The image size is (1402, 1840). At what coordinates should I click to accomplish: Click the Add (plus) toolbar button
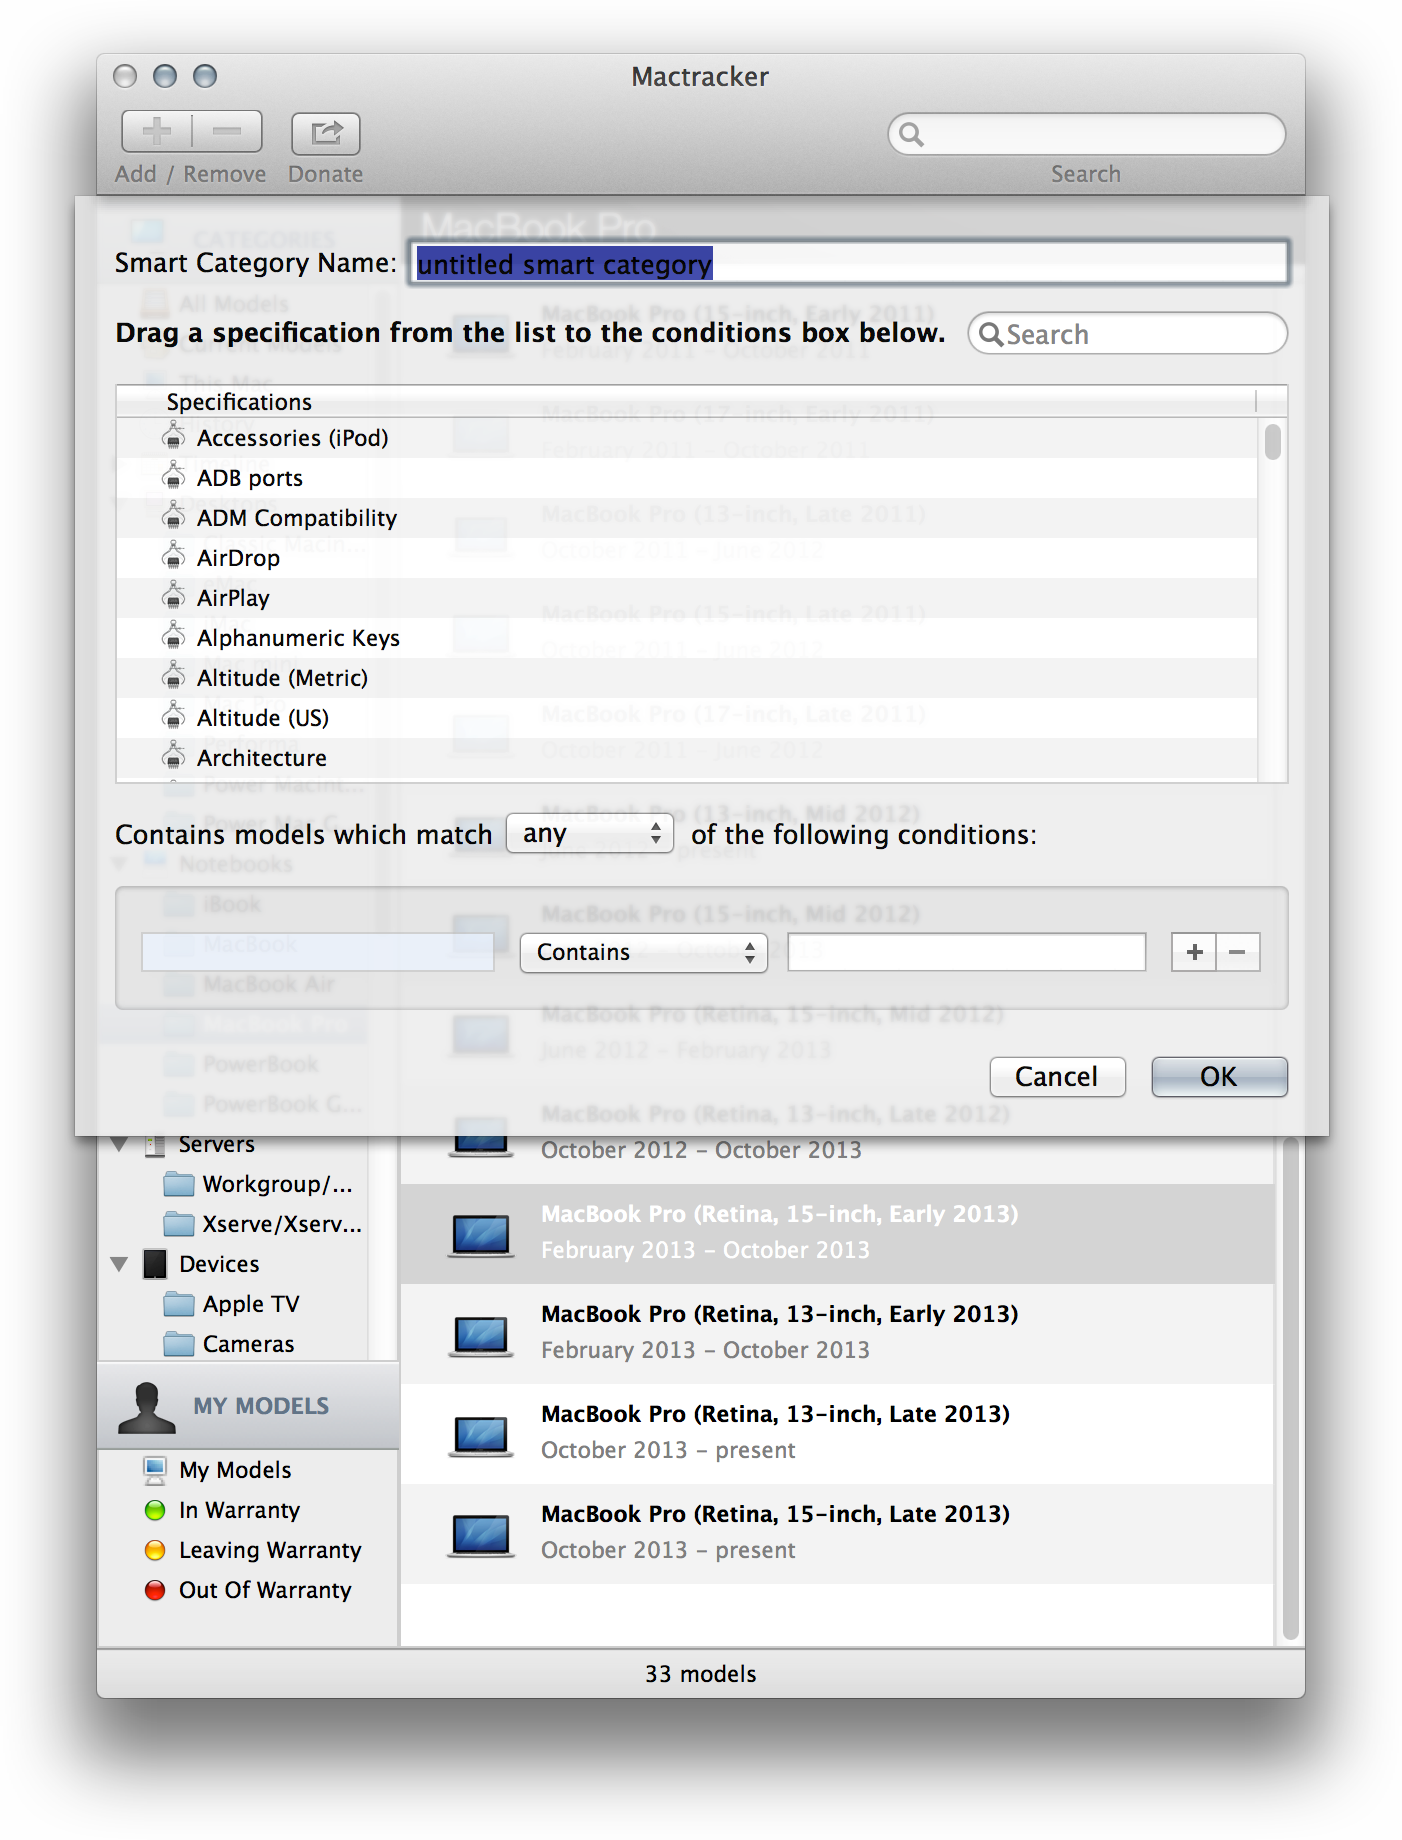click(x=157, y=131)
